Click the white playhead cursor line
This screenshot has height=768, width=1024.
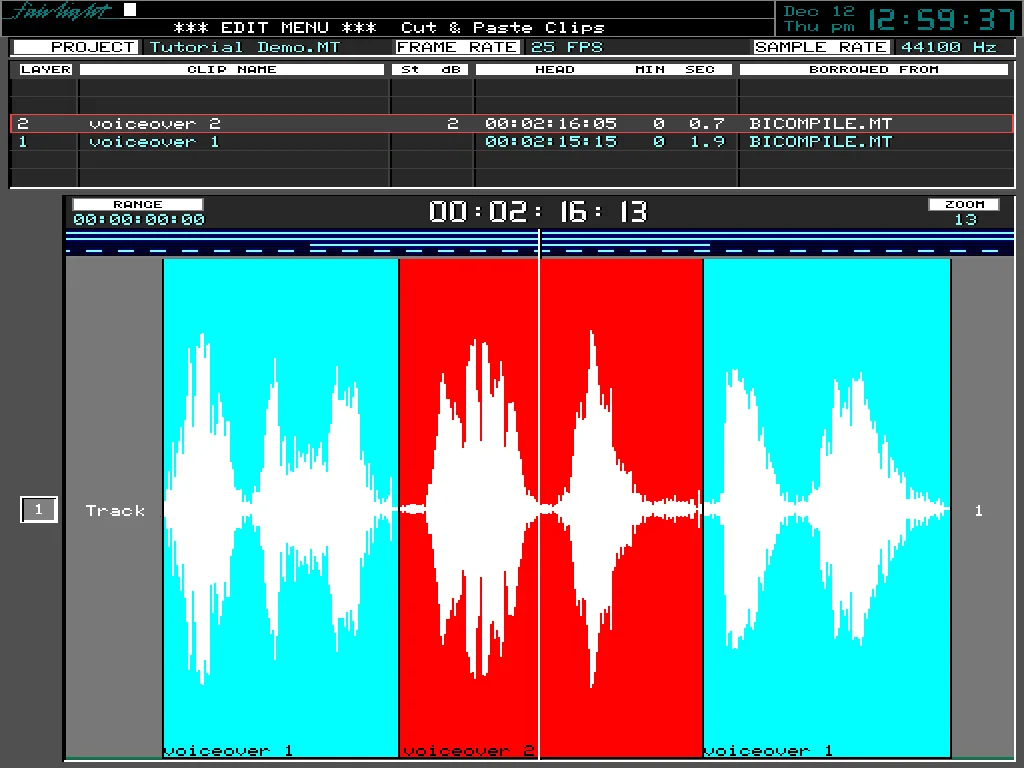539,496
